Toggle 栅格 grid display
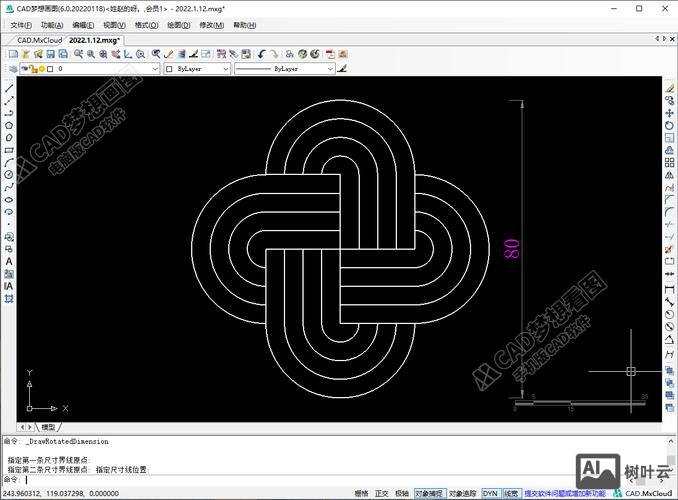Screen dimensions: 678x500 (x=361, y=493)
